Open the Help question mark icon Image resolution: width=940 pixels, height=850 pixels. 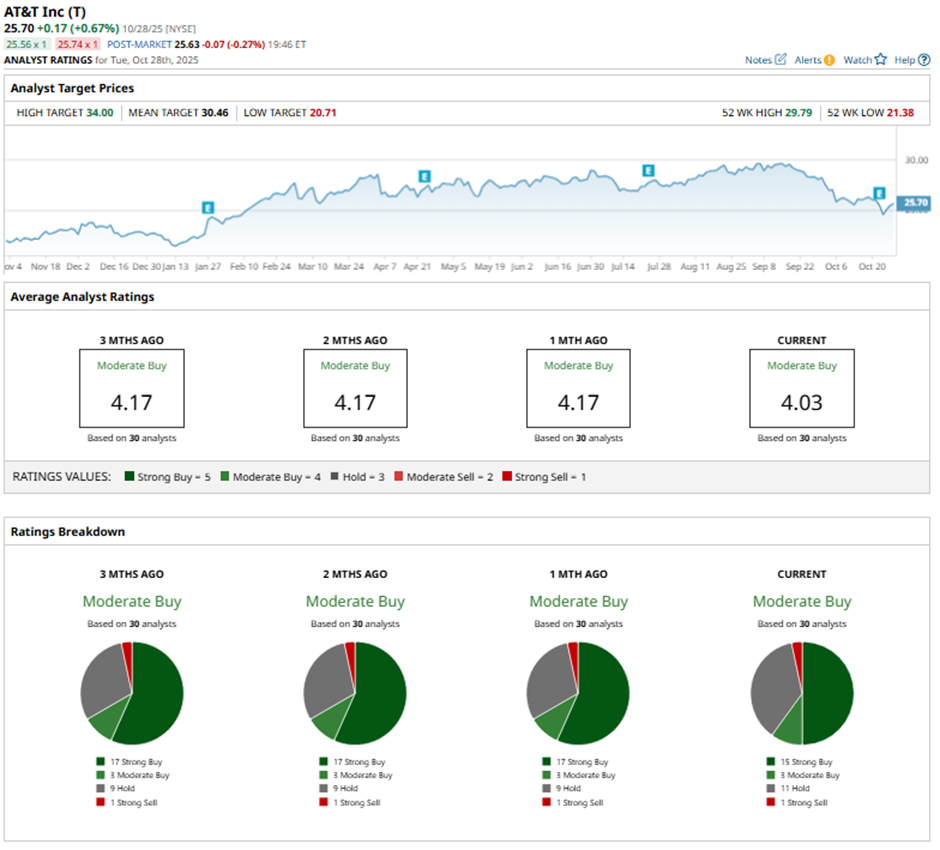(x=924, y=60)
